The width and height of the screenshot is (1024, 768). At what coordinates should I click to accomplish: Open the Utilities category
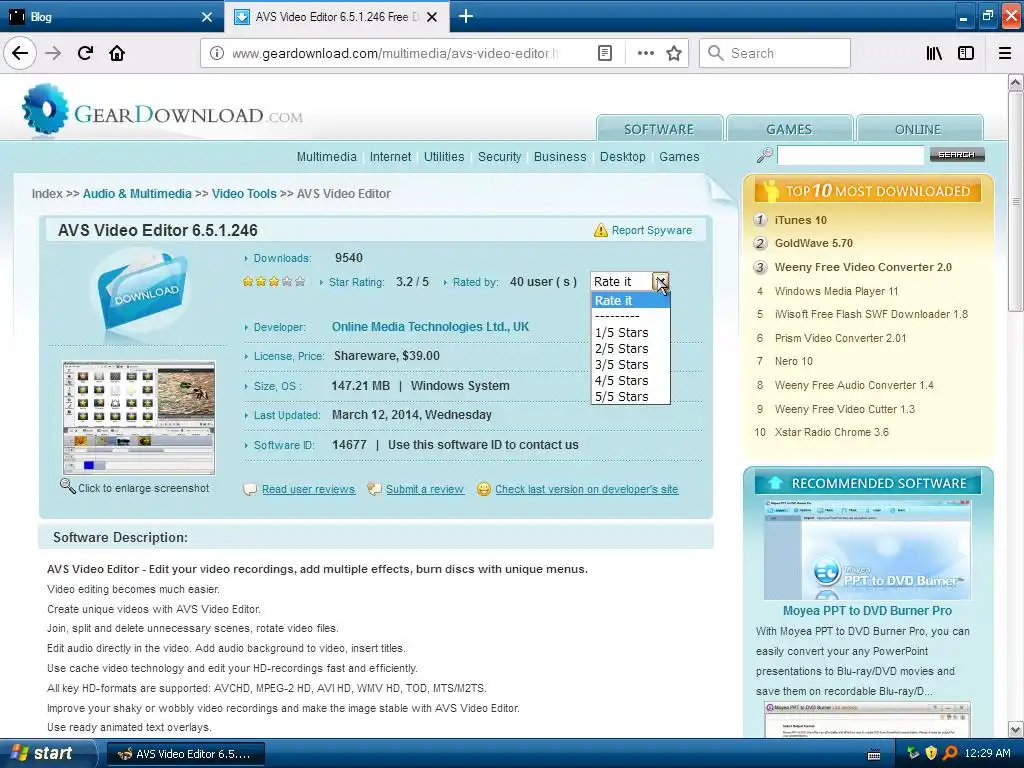444,157
